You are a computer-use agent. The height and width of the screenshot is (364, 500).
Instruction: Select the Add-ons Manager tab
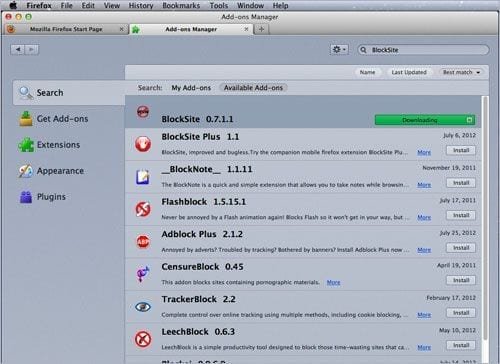[191, 29]
